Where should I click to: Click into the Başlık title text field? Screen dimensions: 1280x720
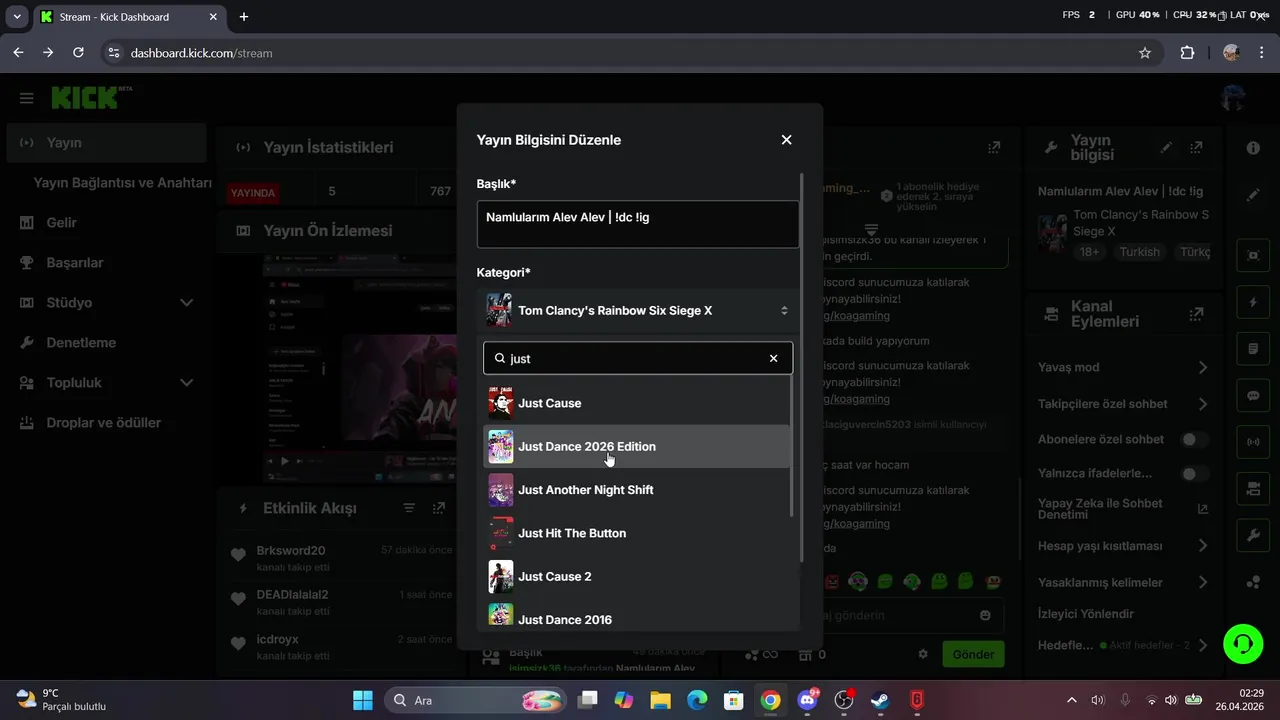pyautogui.click(x=638, y=224)
